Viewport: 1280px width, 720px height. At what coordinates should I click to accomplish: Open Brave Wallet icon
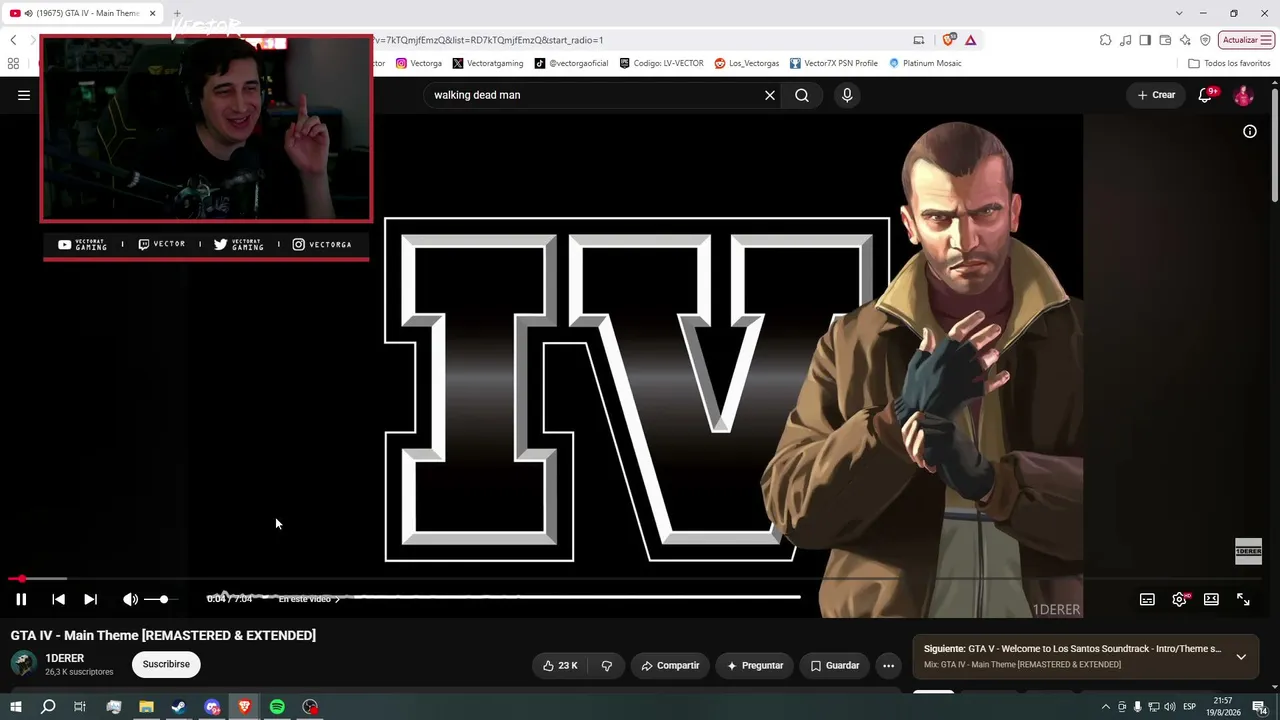pos(1165,40)
